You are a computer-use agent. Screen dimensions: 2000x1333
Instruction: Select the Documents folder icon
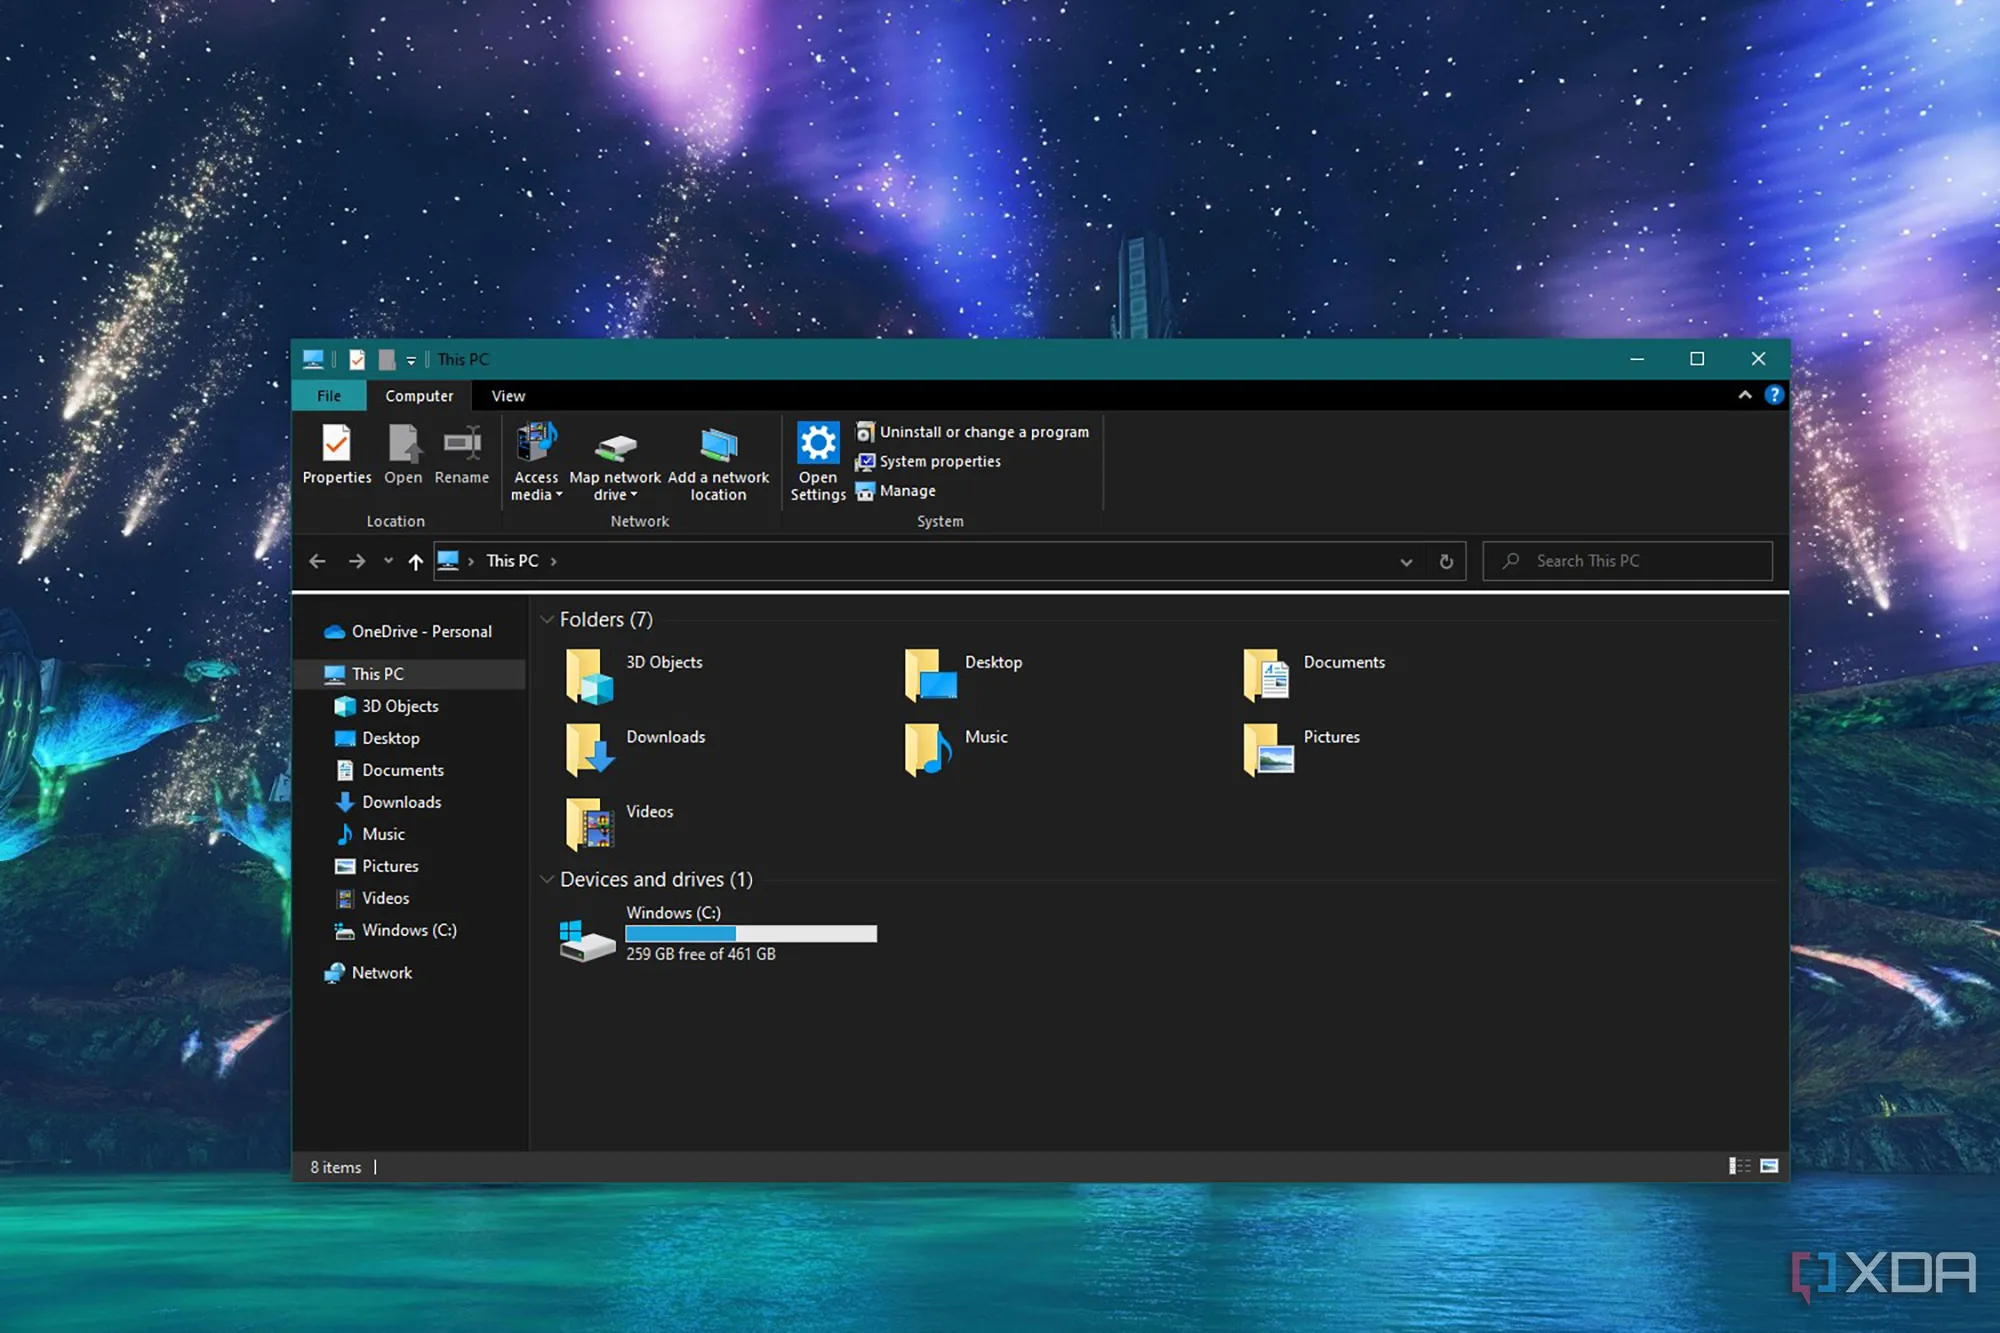(x=1267, y=676)
